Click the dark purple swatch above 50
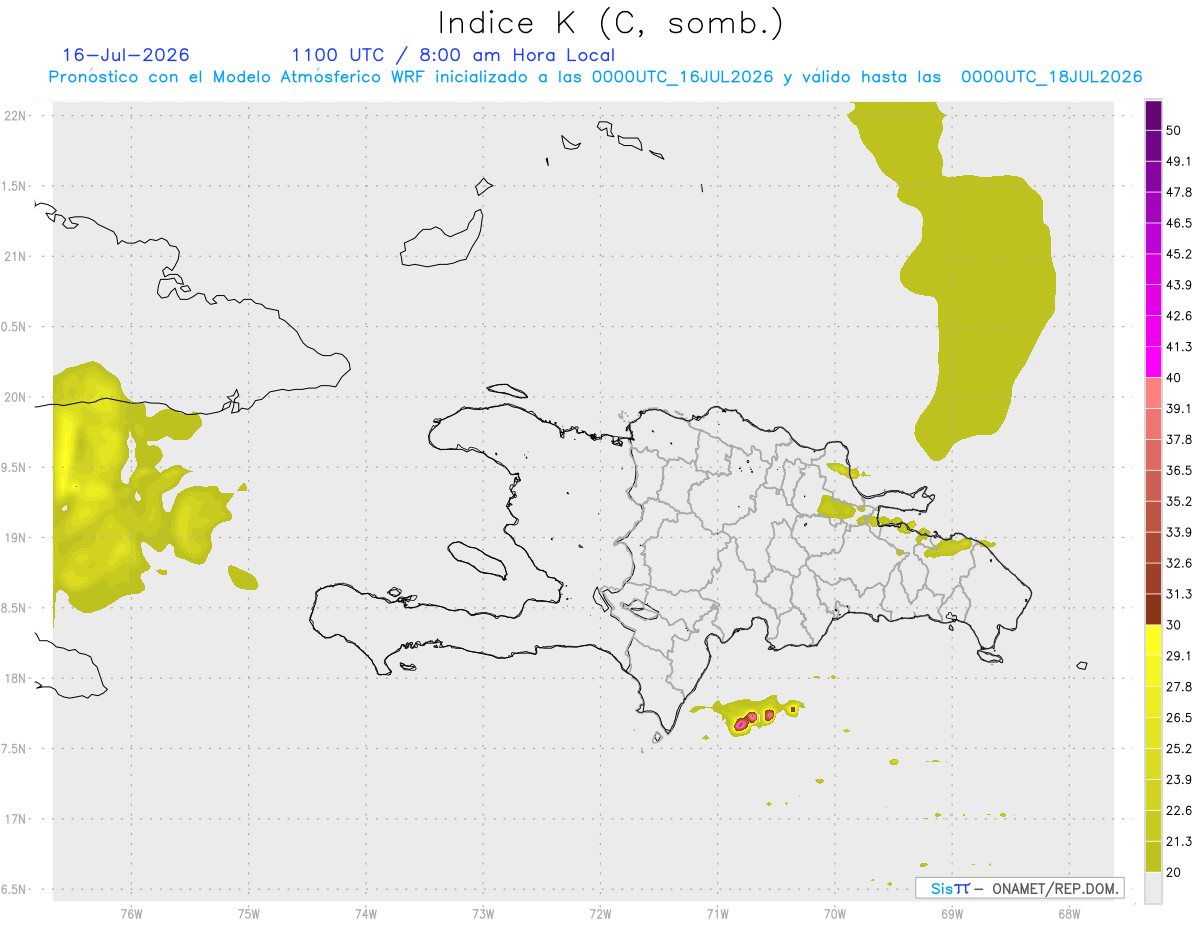 coord(1154,116)
